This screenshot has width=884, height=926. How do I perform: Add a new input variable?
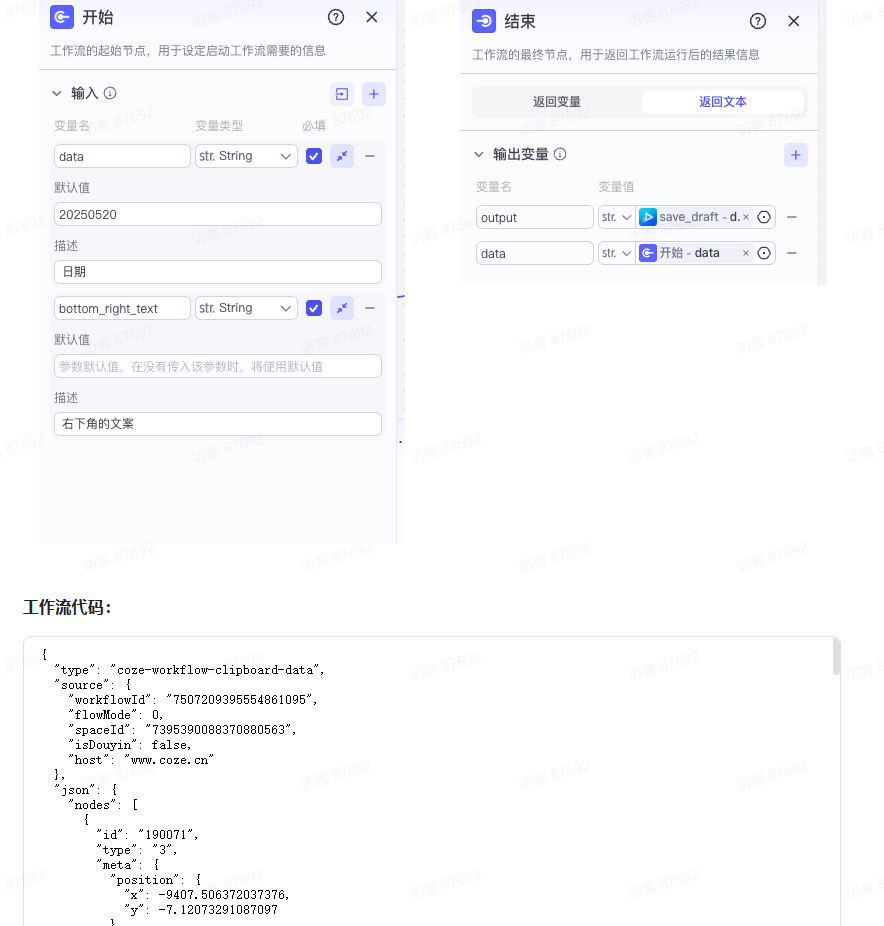pyautogui.click(x=374, y=94)
